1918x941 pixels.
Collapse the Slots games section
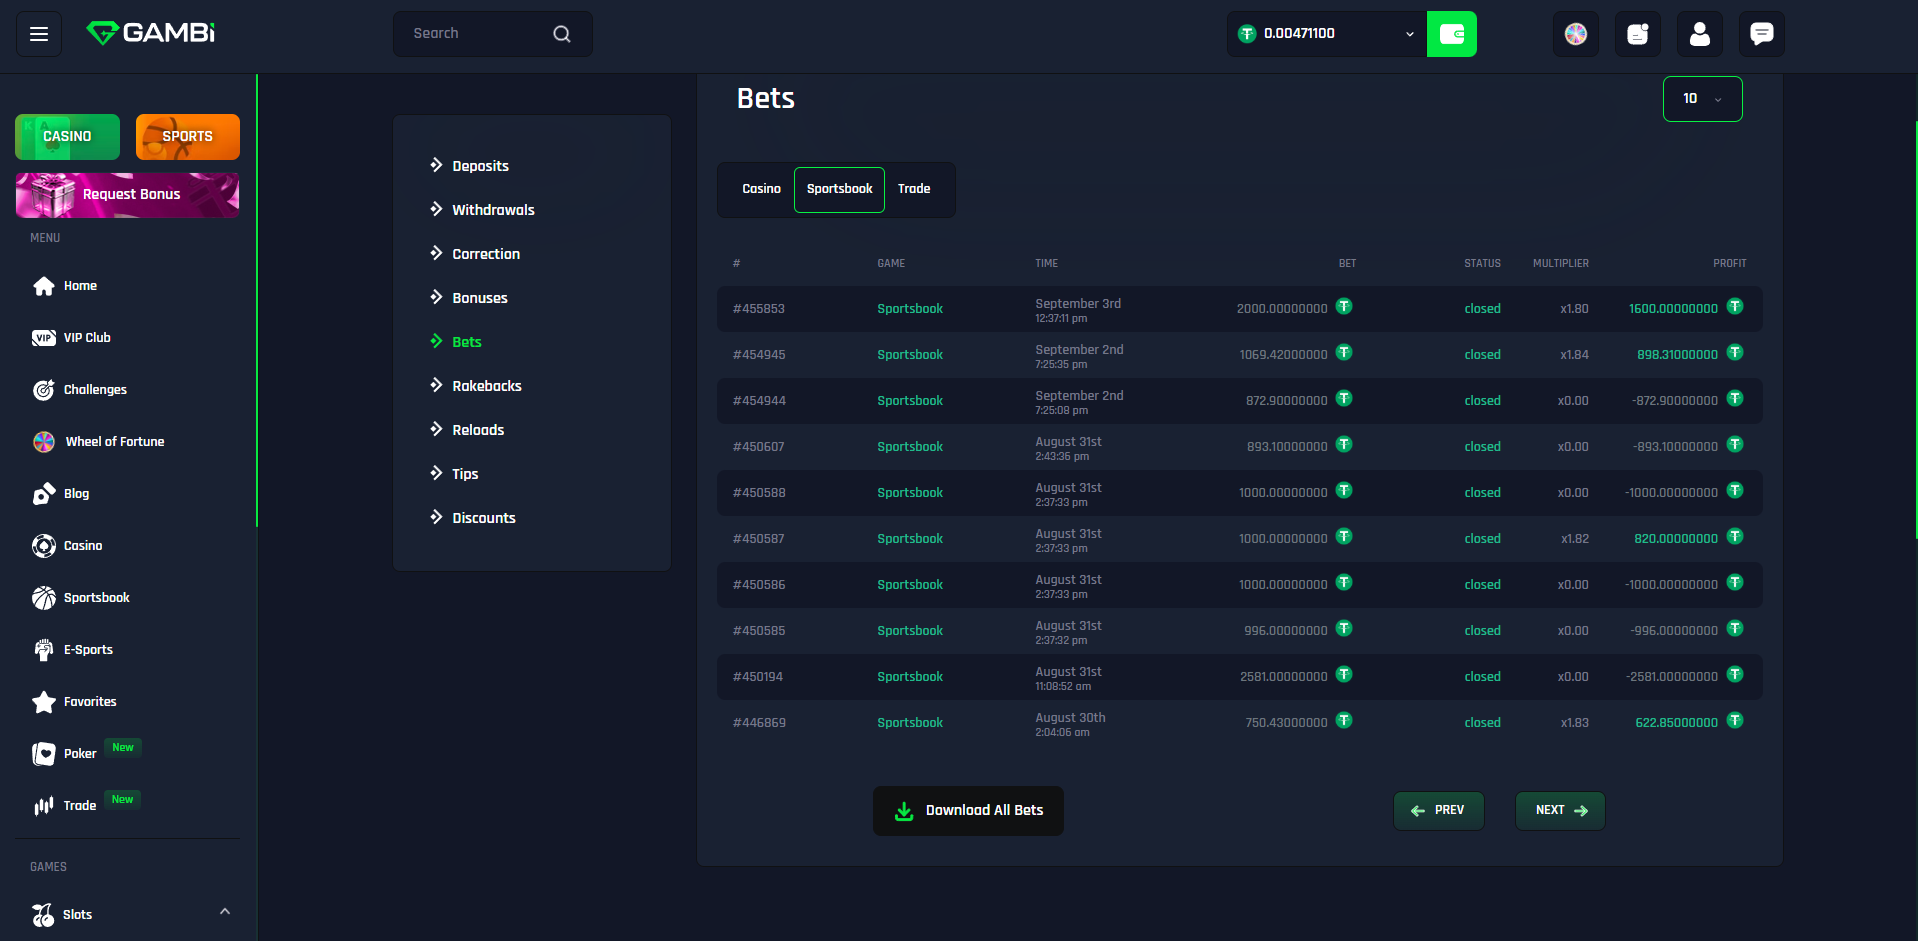point(225,912)
